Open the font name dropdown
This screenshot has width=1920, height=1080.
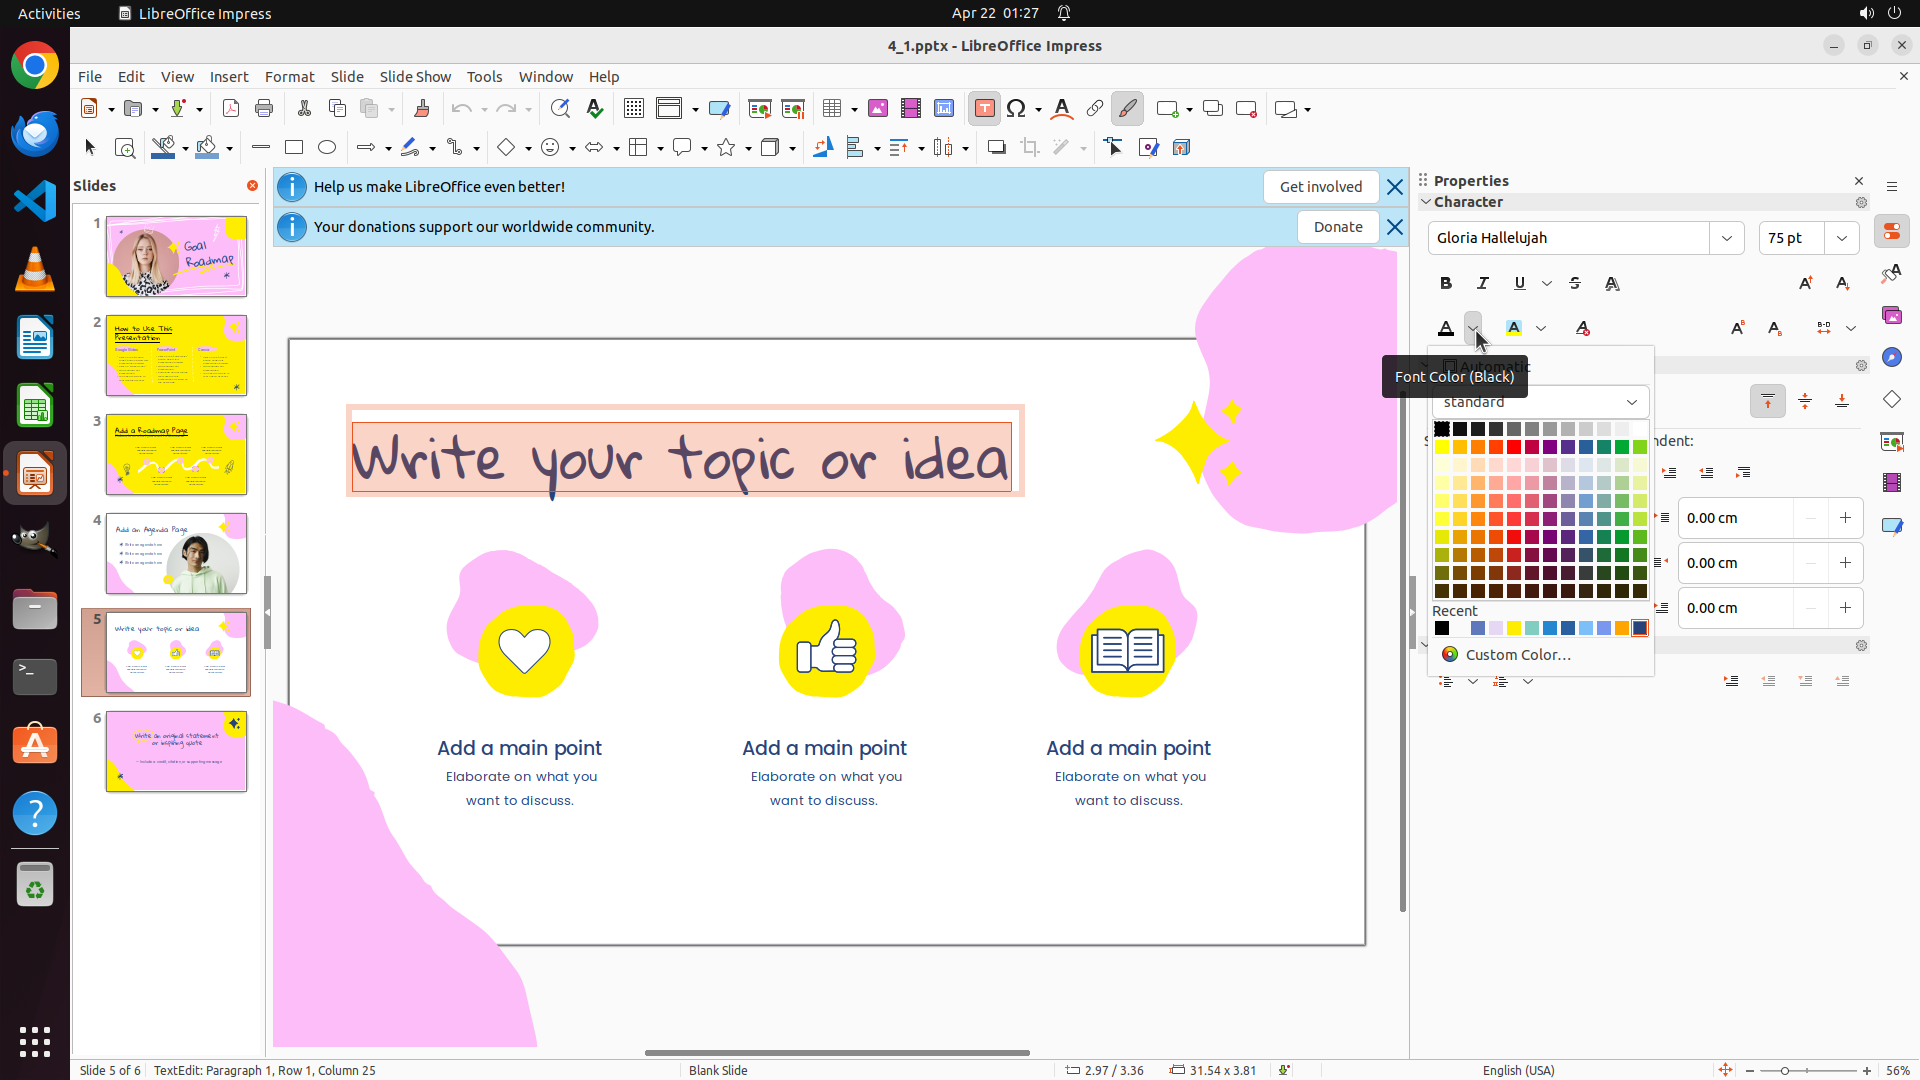click(1727, 238)
